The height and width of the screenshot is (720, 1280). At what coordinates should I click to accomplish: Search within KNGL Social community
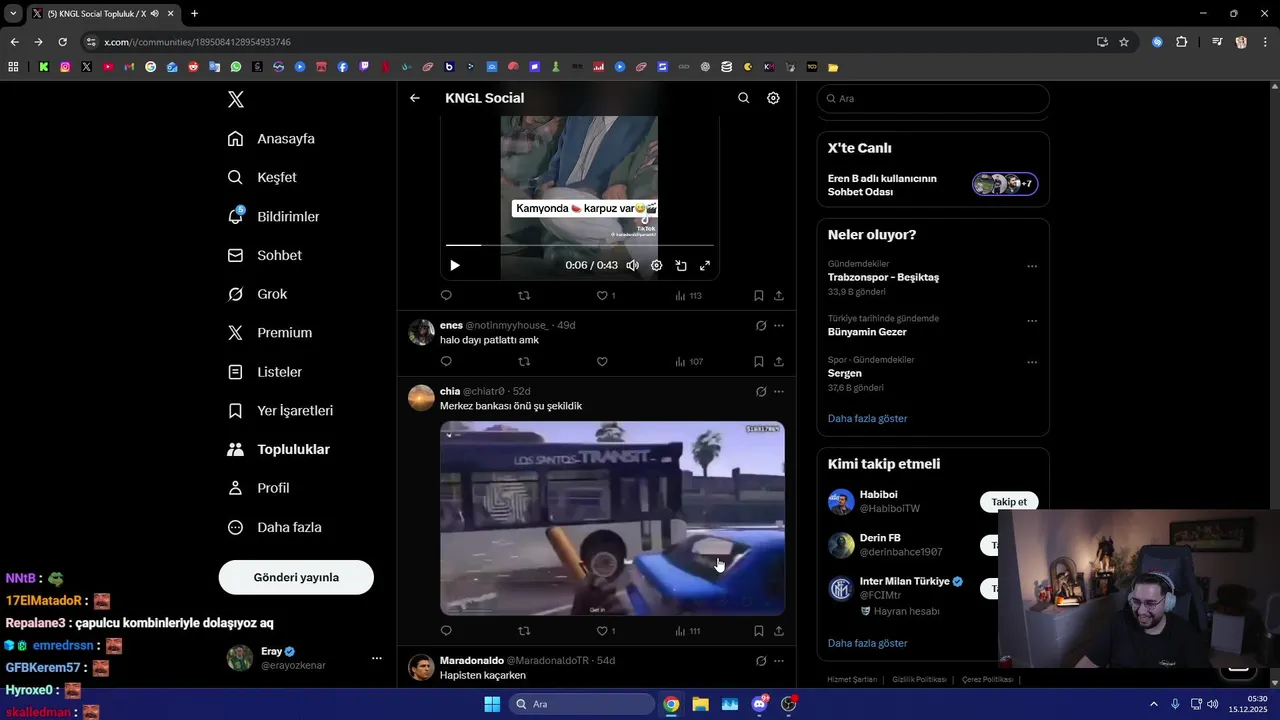[x=743, y=98]
